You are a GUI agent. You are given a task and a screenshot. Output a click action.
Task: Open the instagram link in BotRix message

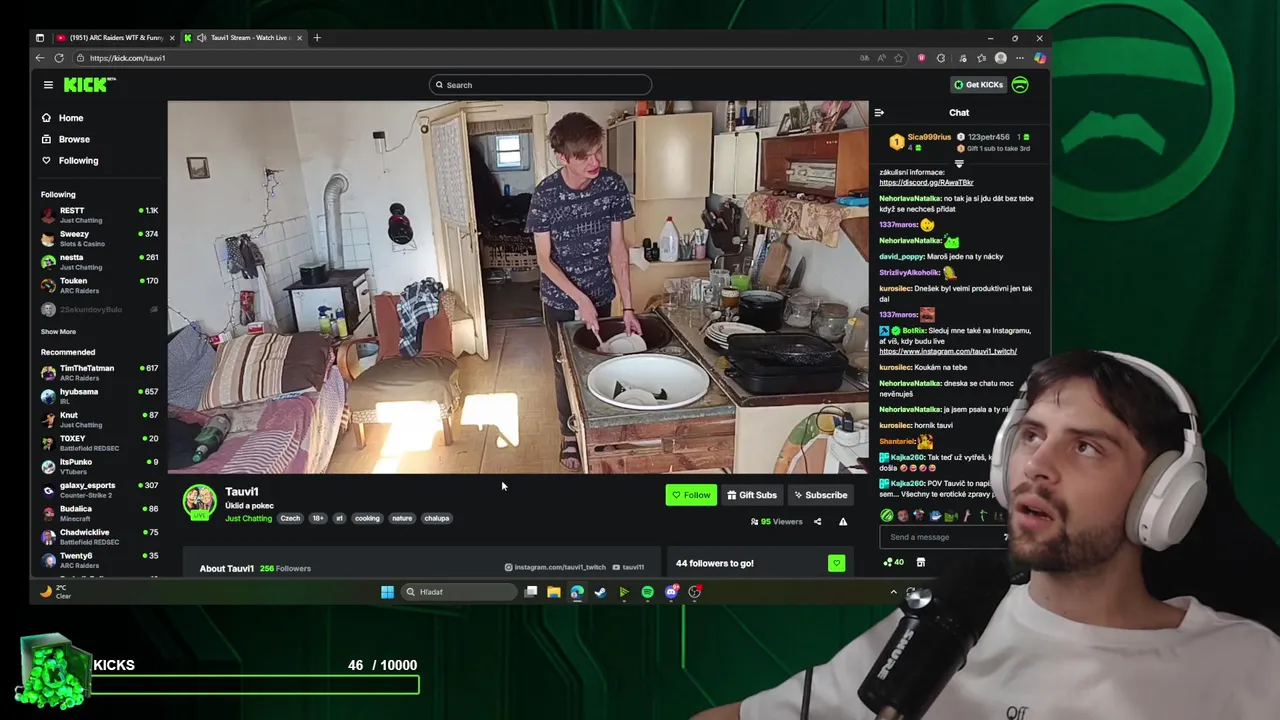948,351
